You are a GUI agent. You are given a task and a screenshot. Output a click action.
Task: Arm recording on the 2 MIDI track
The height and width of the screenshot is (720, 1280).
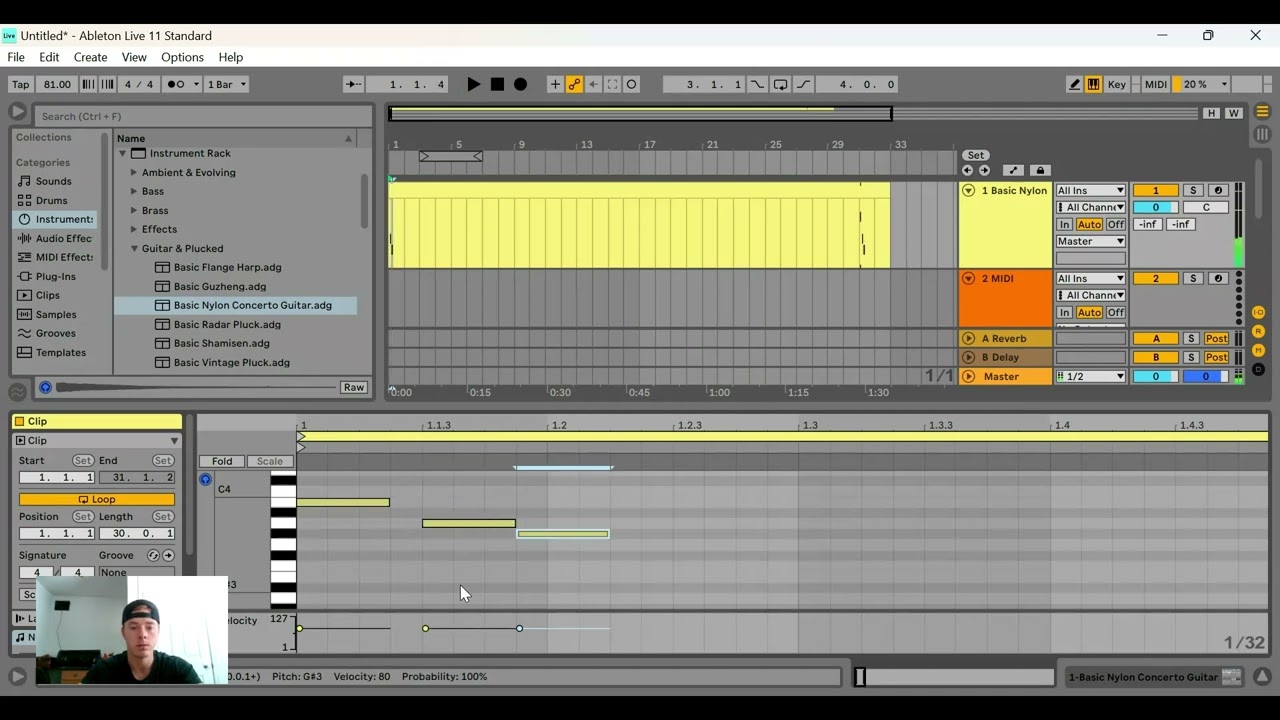[x=1218, y=278]
